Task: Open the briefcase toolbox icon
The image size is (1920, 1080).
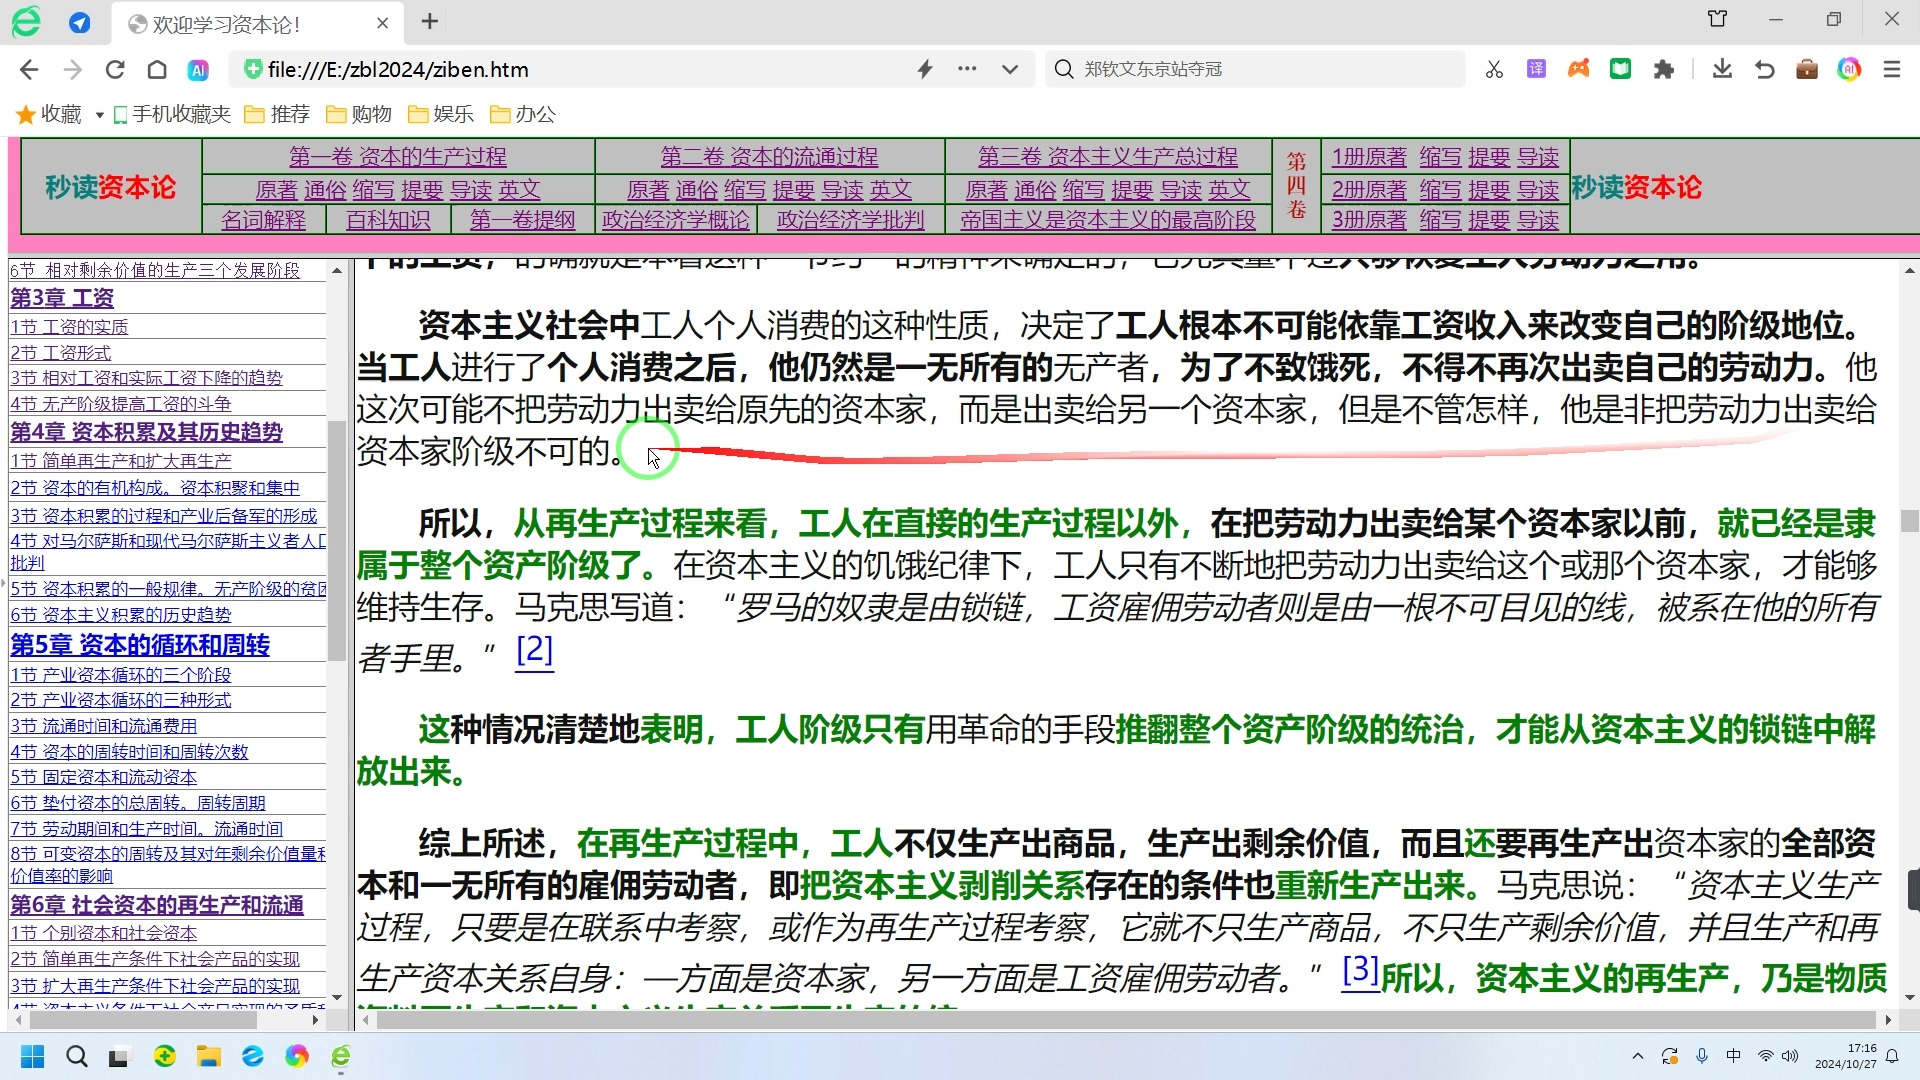Action: [x=1806, y=69]
